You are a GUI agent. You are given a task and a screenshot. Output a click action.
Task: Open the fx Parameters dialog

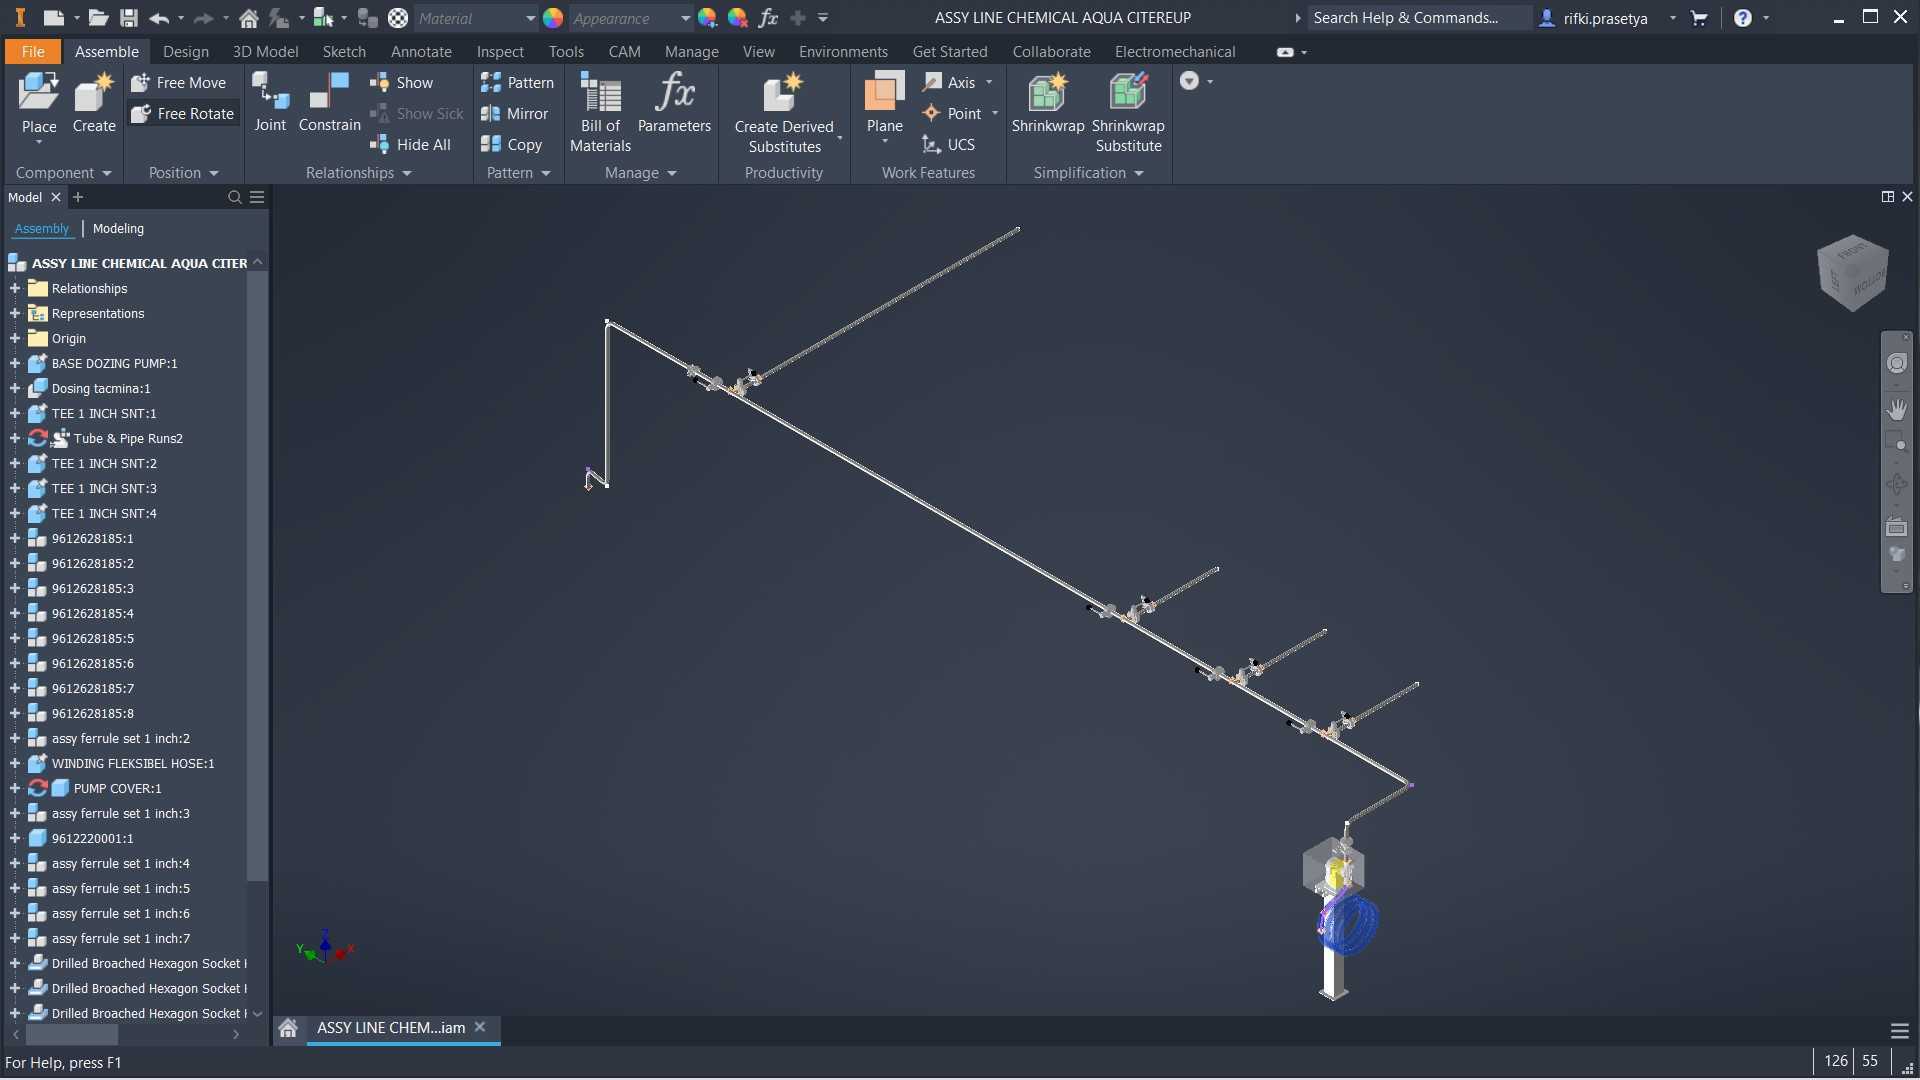click(674, 102)
